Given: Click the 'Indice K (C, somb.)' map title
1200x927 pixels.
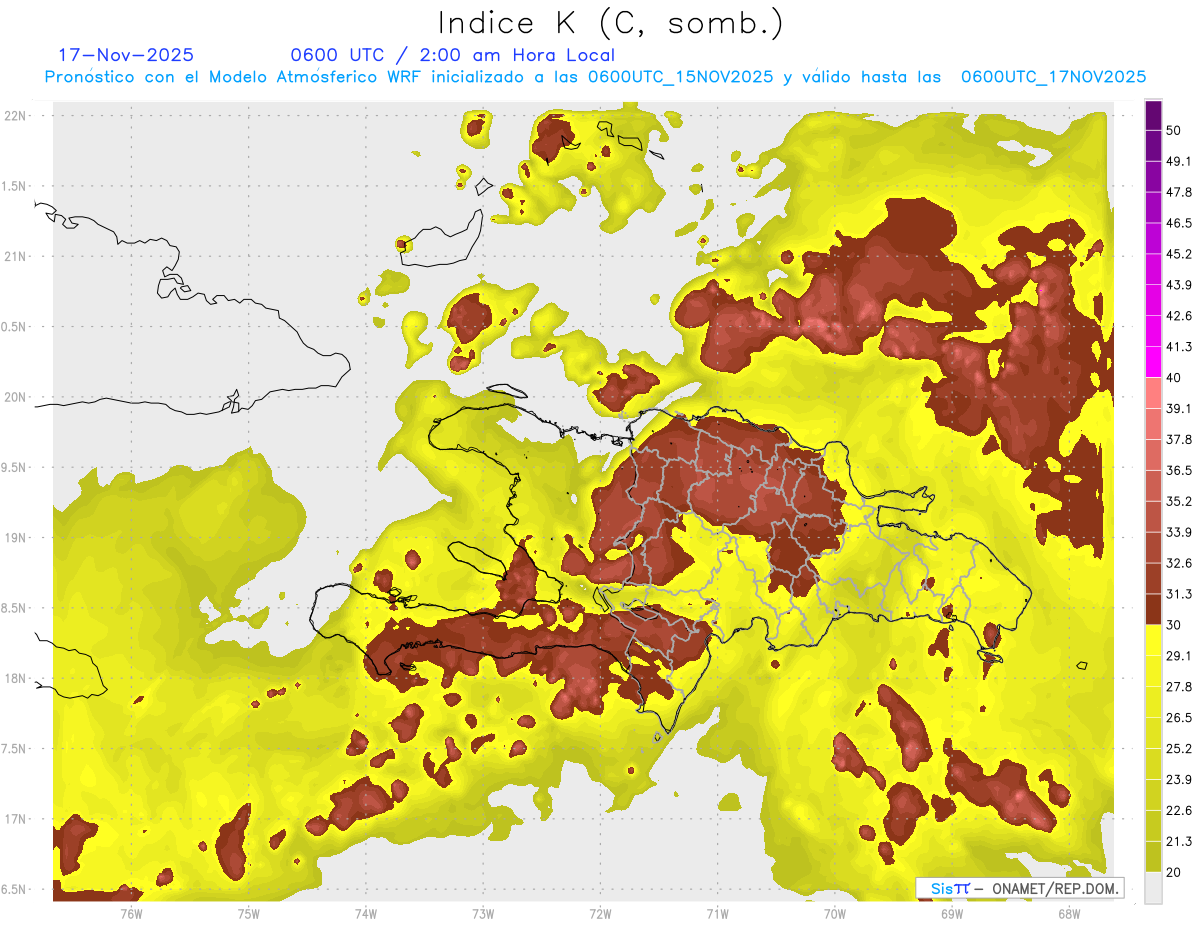Looking at the screenshot, I should (x=611, y=23).
